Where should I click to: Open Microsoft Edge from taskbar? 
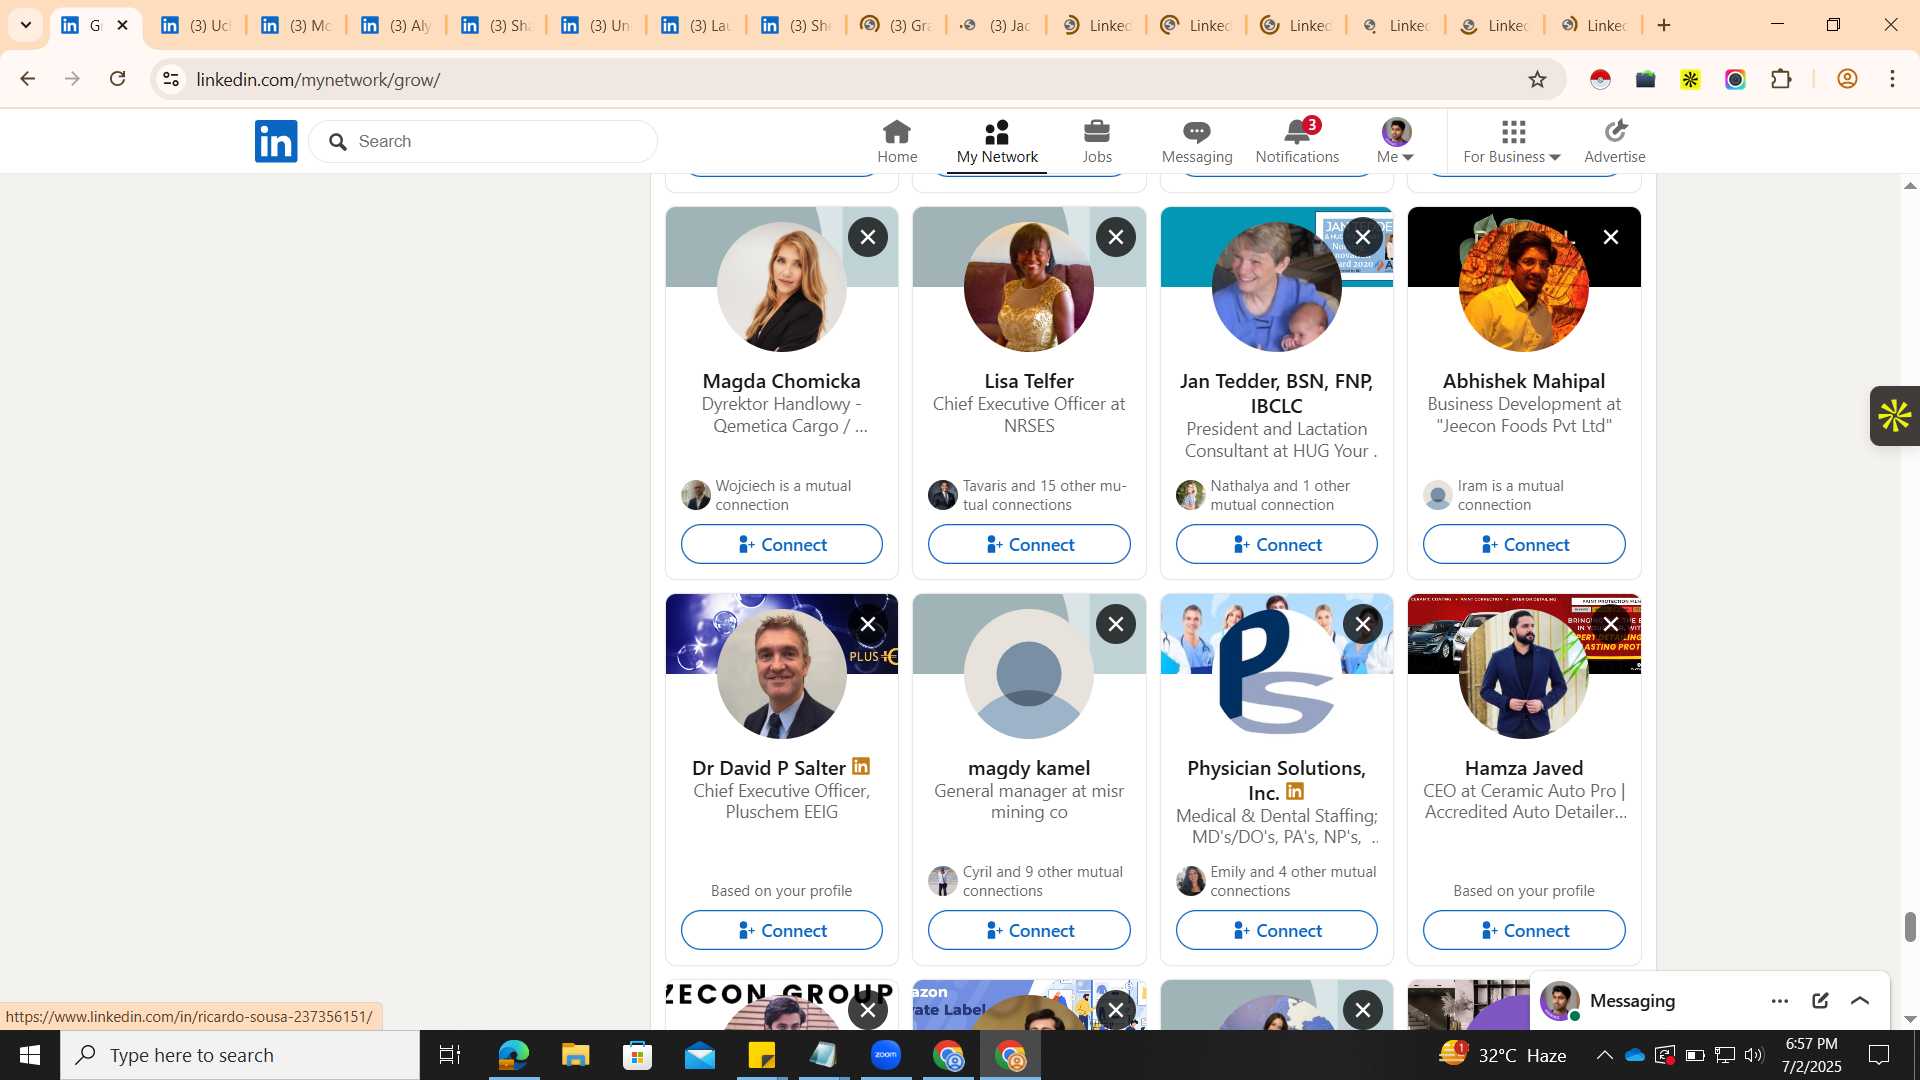tap(513, 1055)
